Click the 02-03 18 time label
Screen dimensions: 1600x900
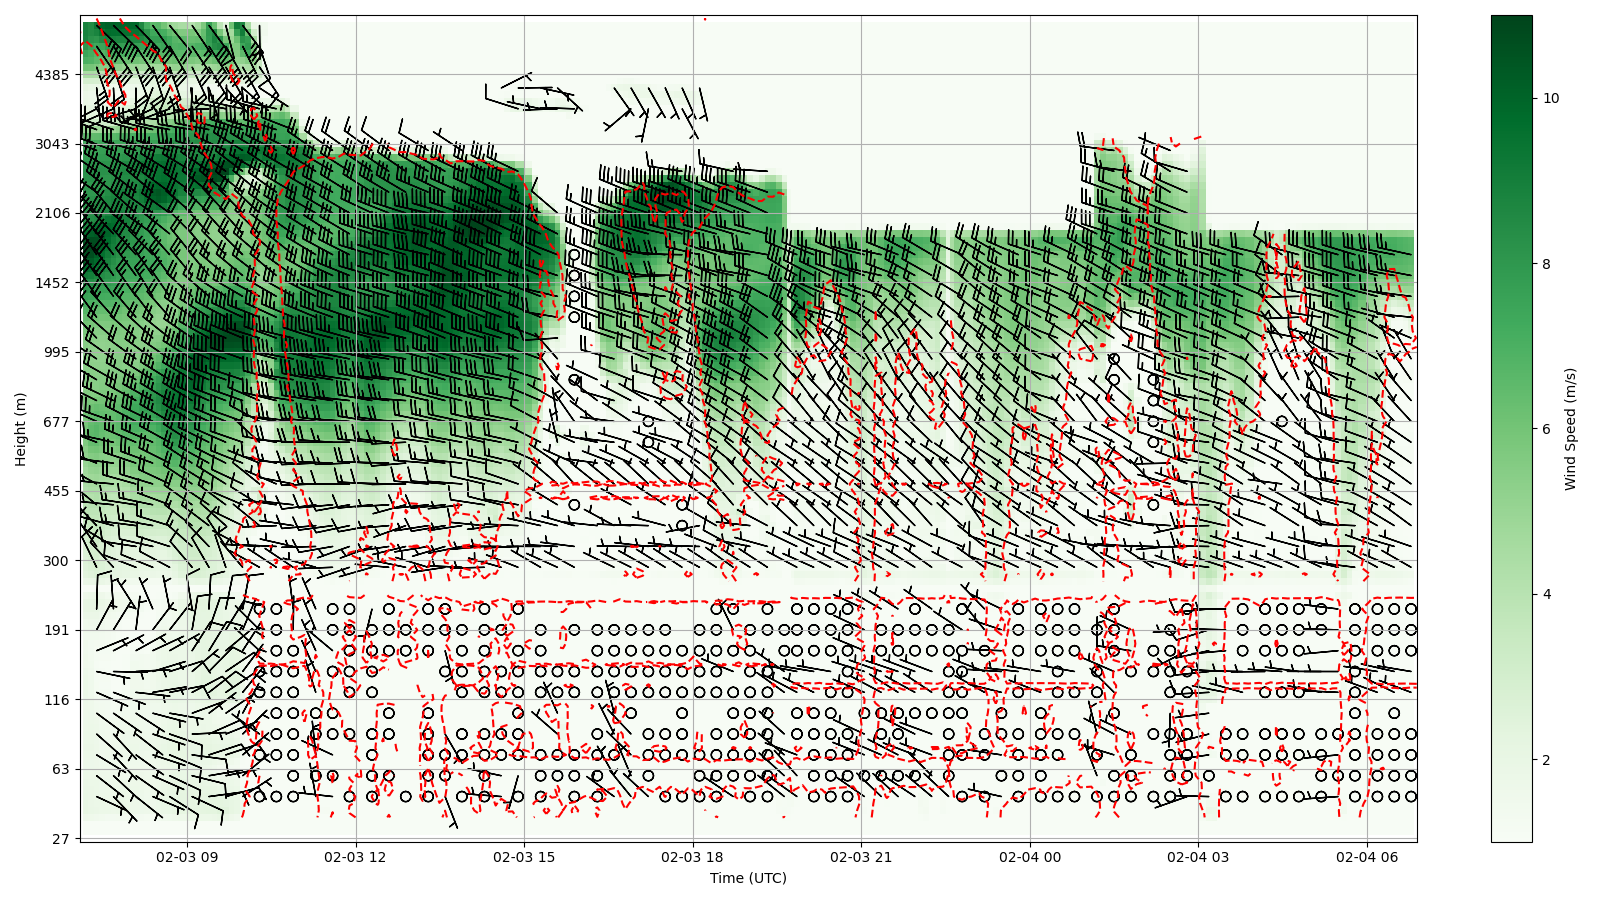point(692,857)
